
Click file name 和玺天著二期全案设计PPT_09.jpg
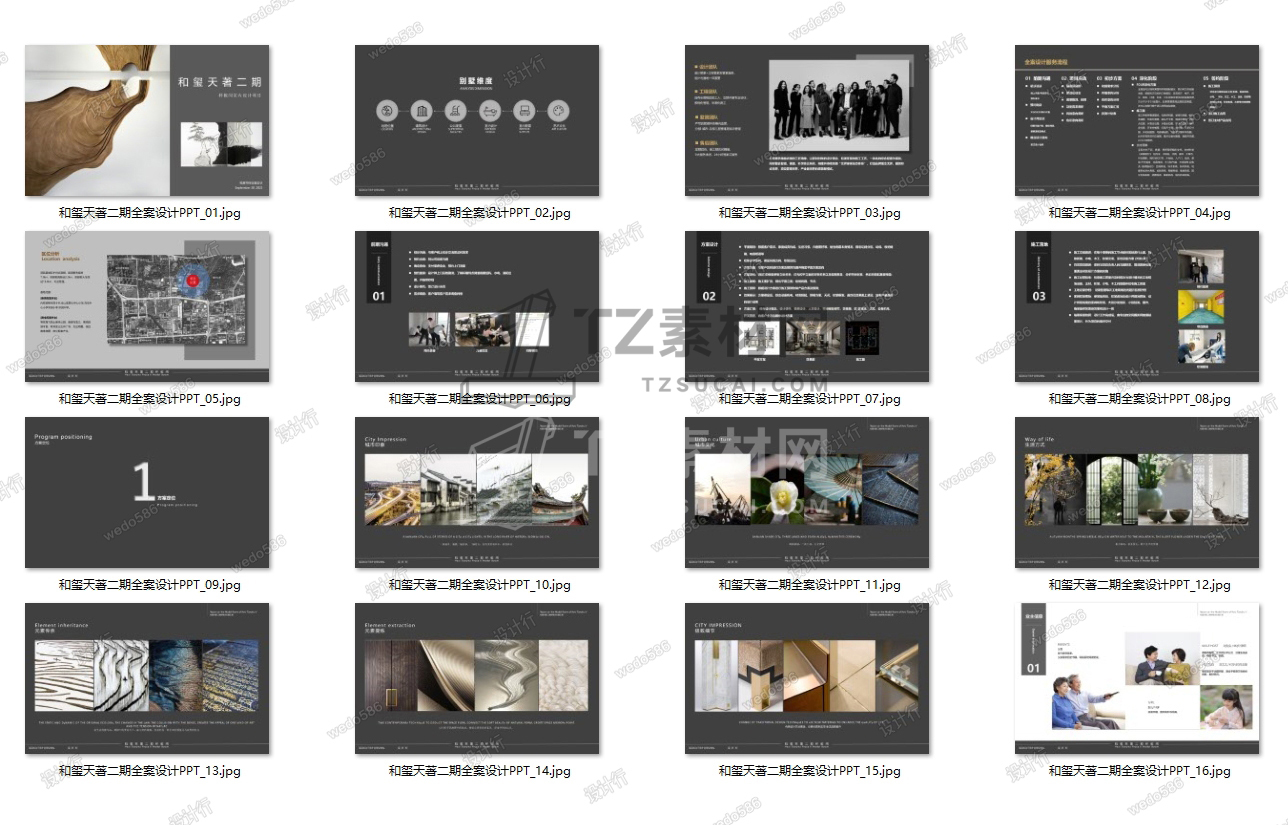150,585
